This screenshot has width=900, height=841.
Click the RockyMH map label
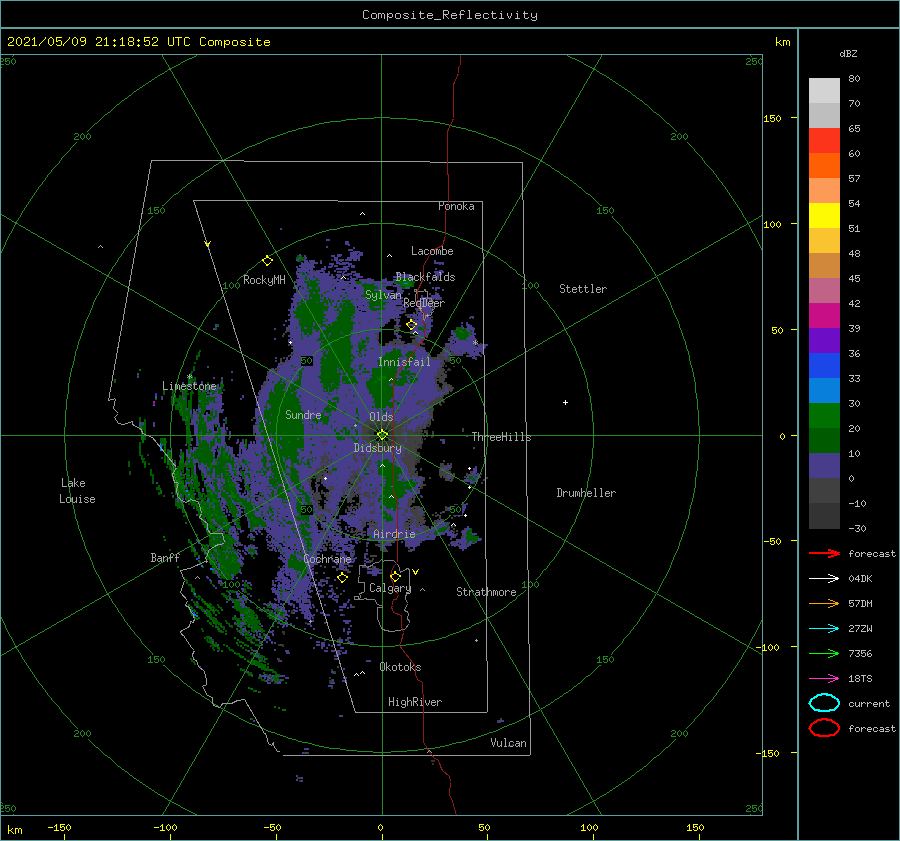pyautogui.click(x=264, y=280)
